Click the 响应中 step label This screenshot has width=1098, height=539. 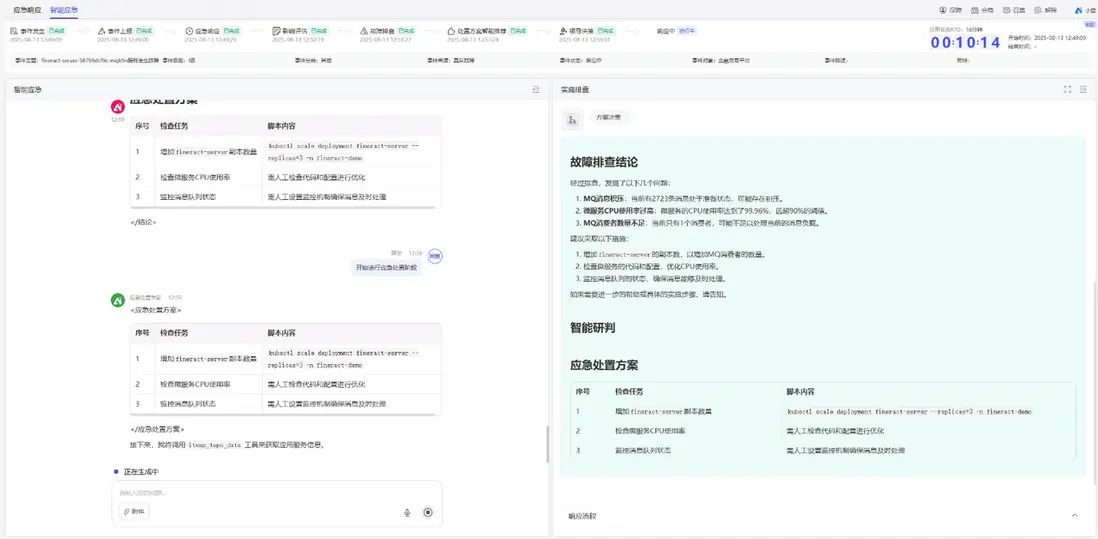[x=665, y=32]
